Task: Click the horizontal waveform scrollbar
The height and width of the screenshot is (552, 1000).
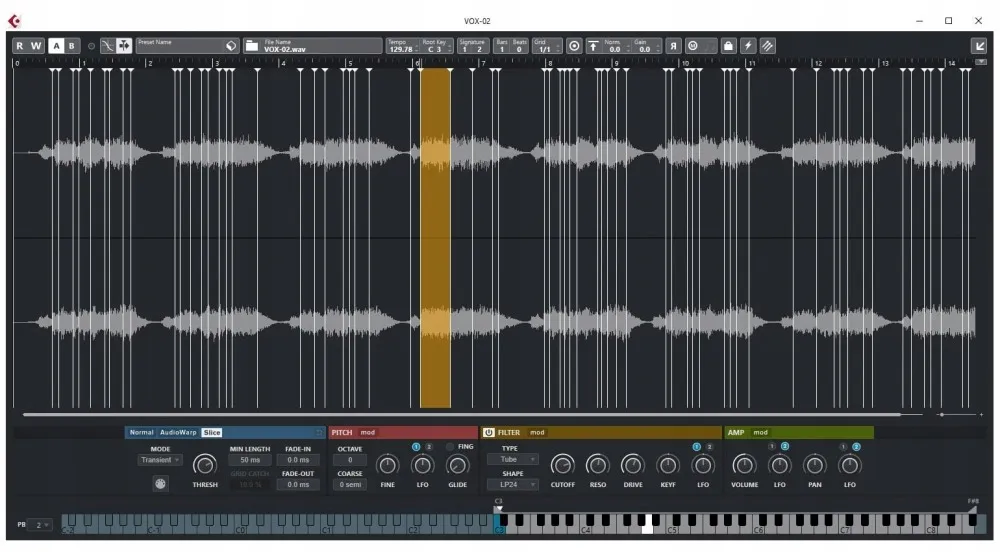Action: [462, 414]
